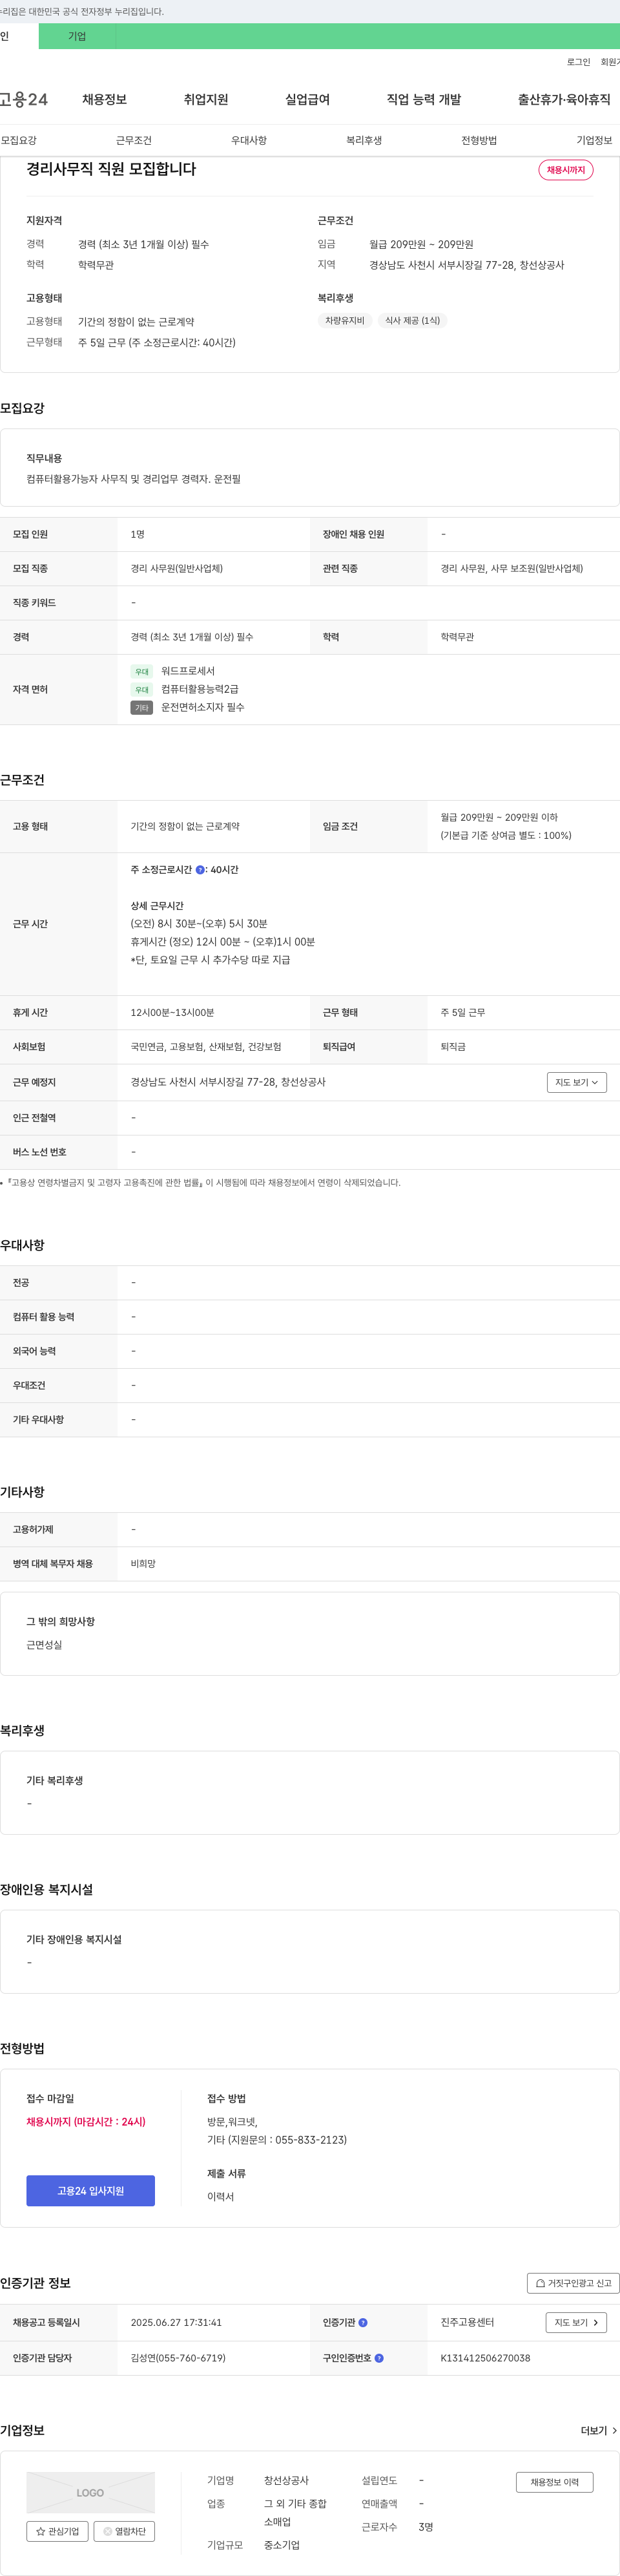Screen dimensions: 620x2576
Task: Add company via 관심기업 star button
Action: tap(57, 2531)
